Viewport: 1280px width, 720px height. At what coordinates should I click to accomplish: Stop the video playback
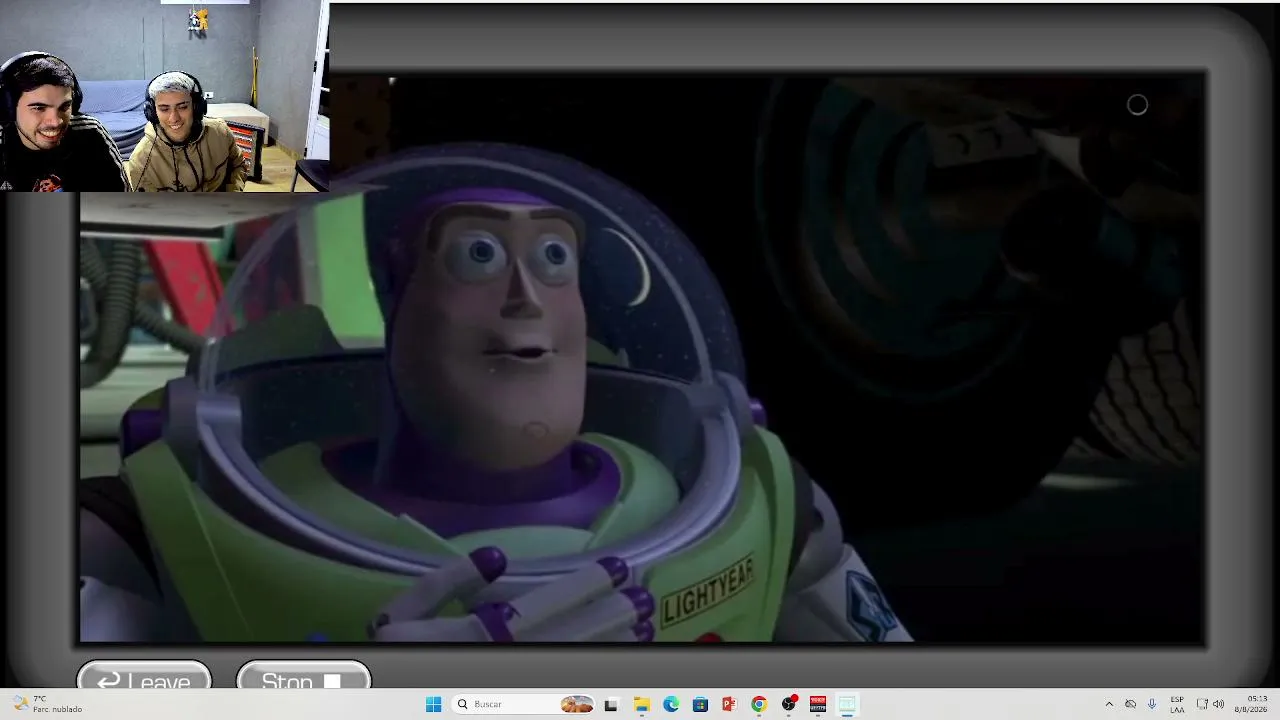pos(303,676)
